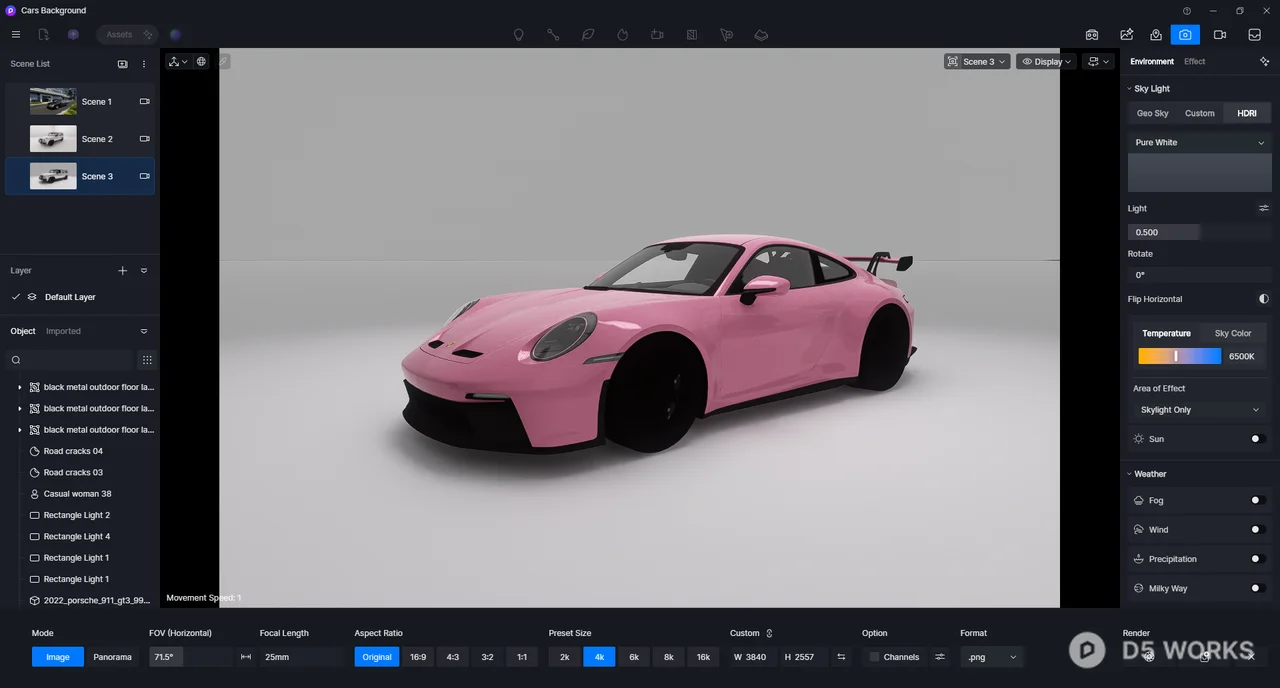Add a new scene in Scene List
The image size is (1280, 688).
[123, 64]
